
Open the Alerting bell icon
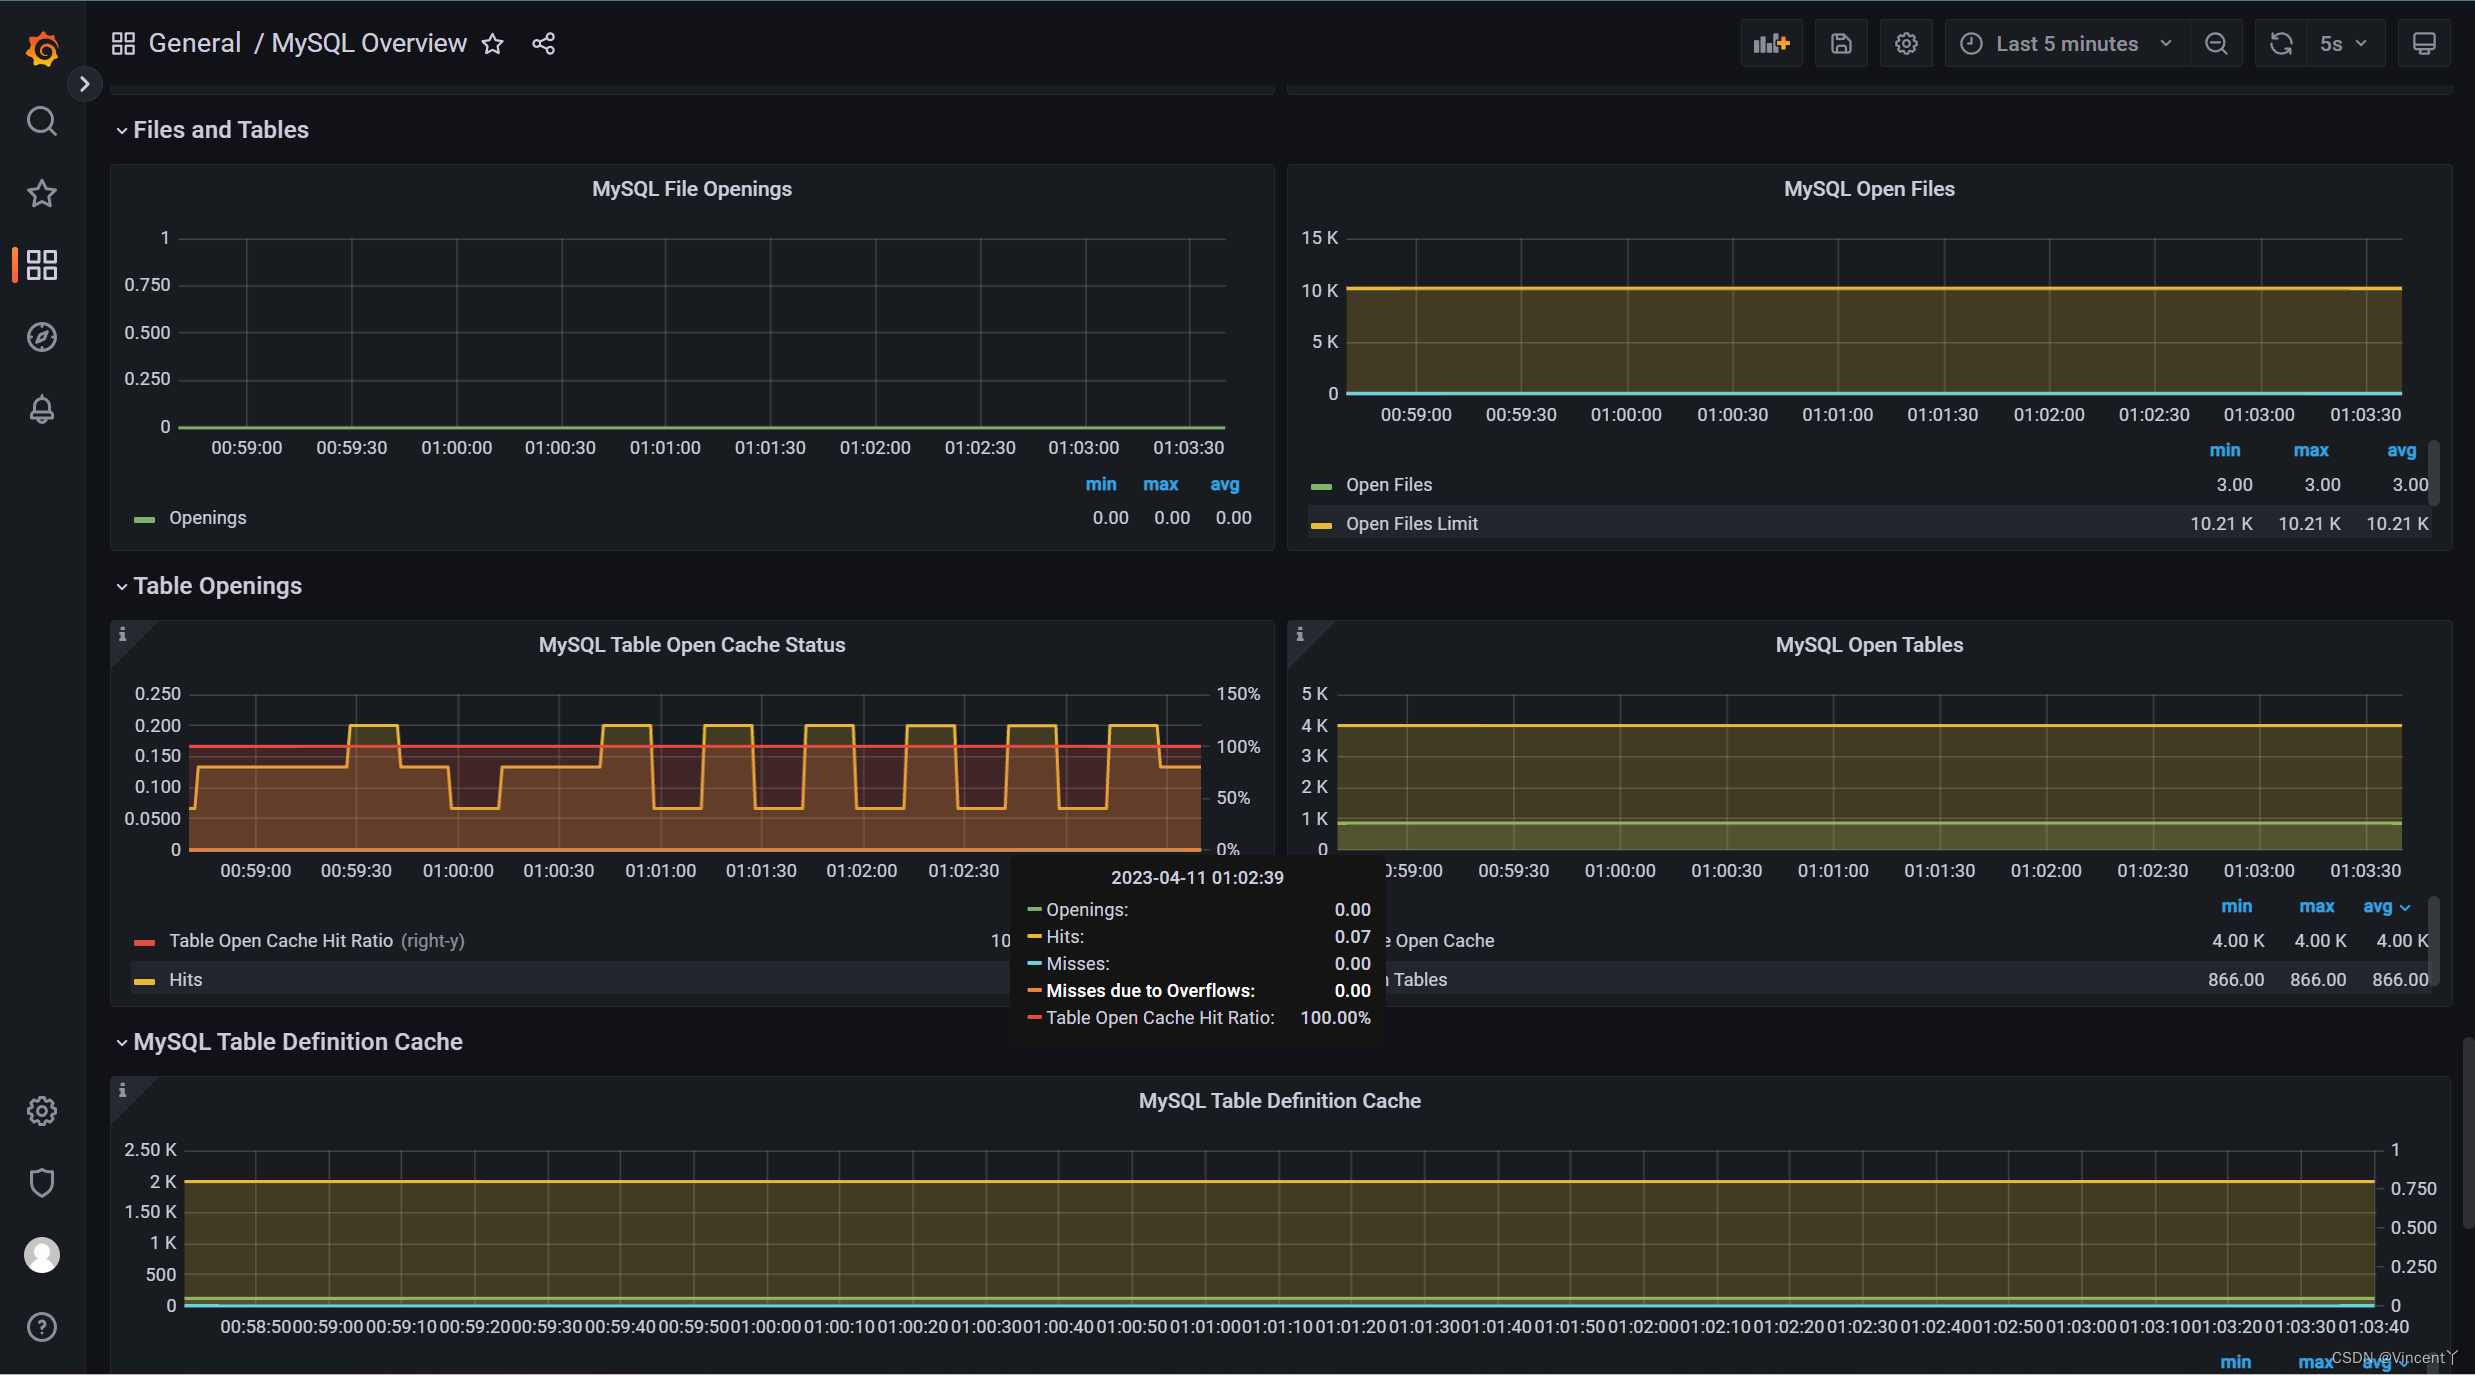click(x=42, y=409)
